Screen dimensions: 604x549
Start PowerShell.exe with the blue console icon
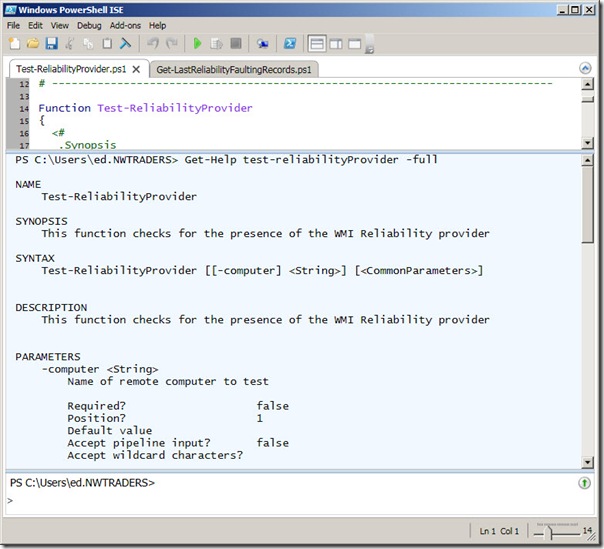(290, 43)
